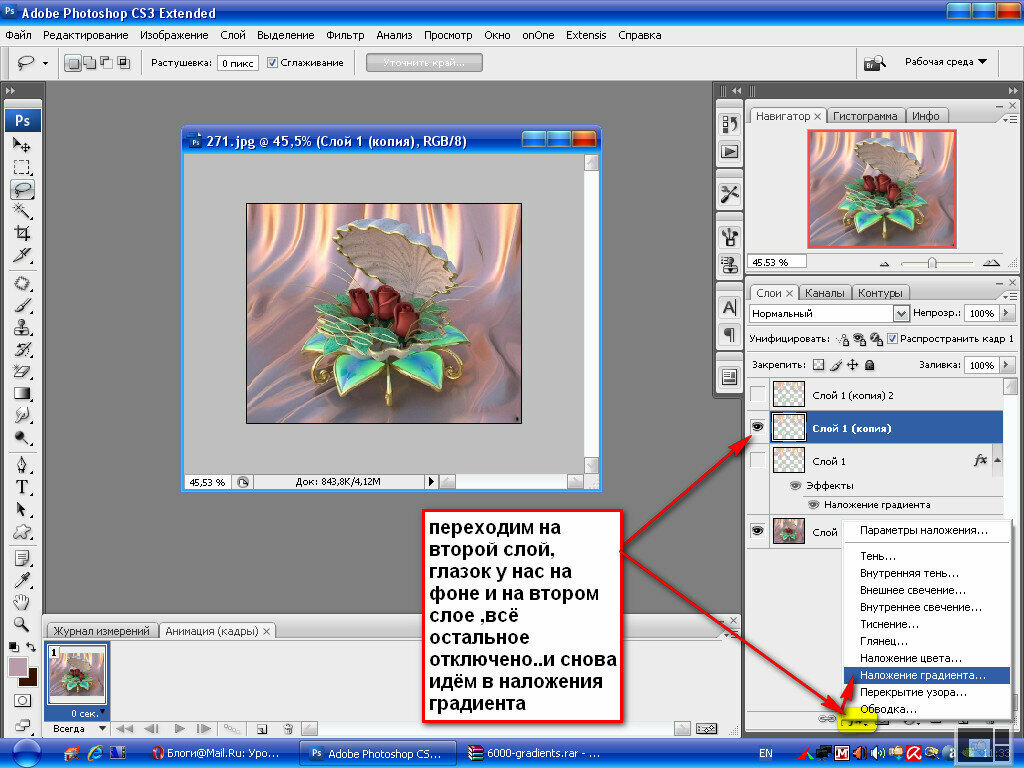This screenshot has height=768, width=1024.
Task: Select the Horizontal Type tool
Action: click(x=22, y=487)
